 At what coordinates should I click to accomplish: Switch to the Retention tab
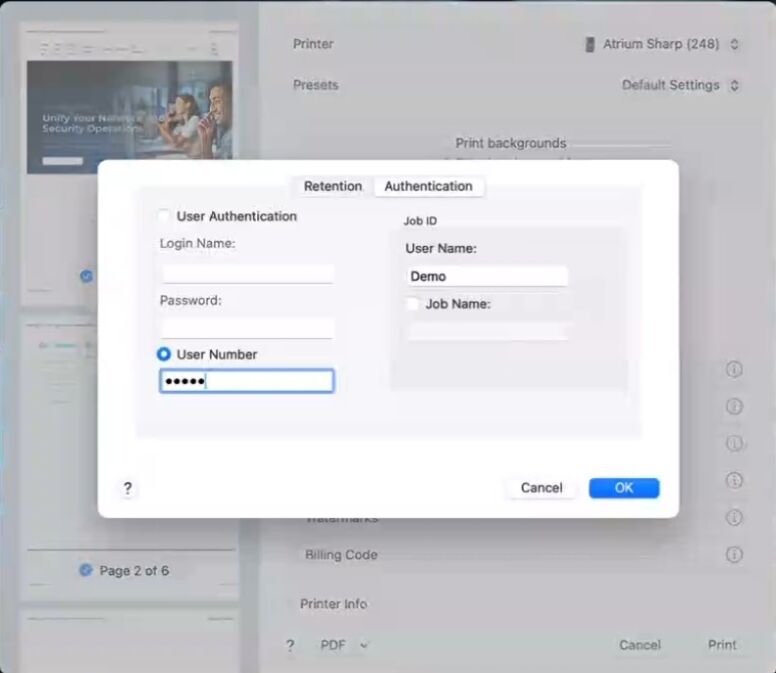(x=333, y=186)
